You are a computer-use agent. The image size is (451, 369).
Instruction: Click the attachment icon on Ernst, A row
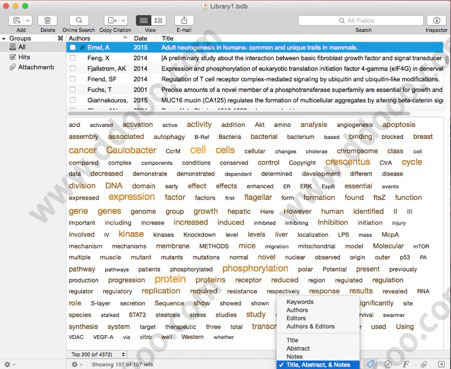pos(82,48)
